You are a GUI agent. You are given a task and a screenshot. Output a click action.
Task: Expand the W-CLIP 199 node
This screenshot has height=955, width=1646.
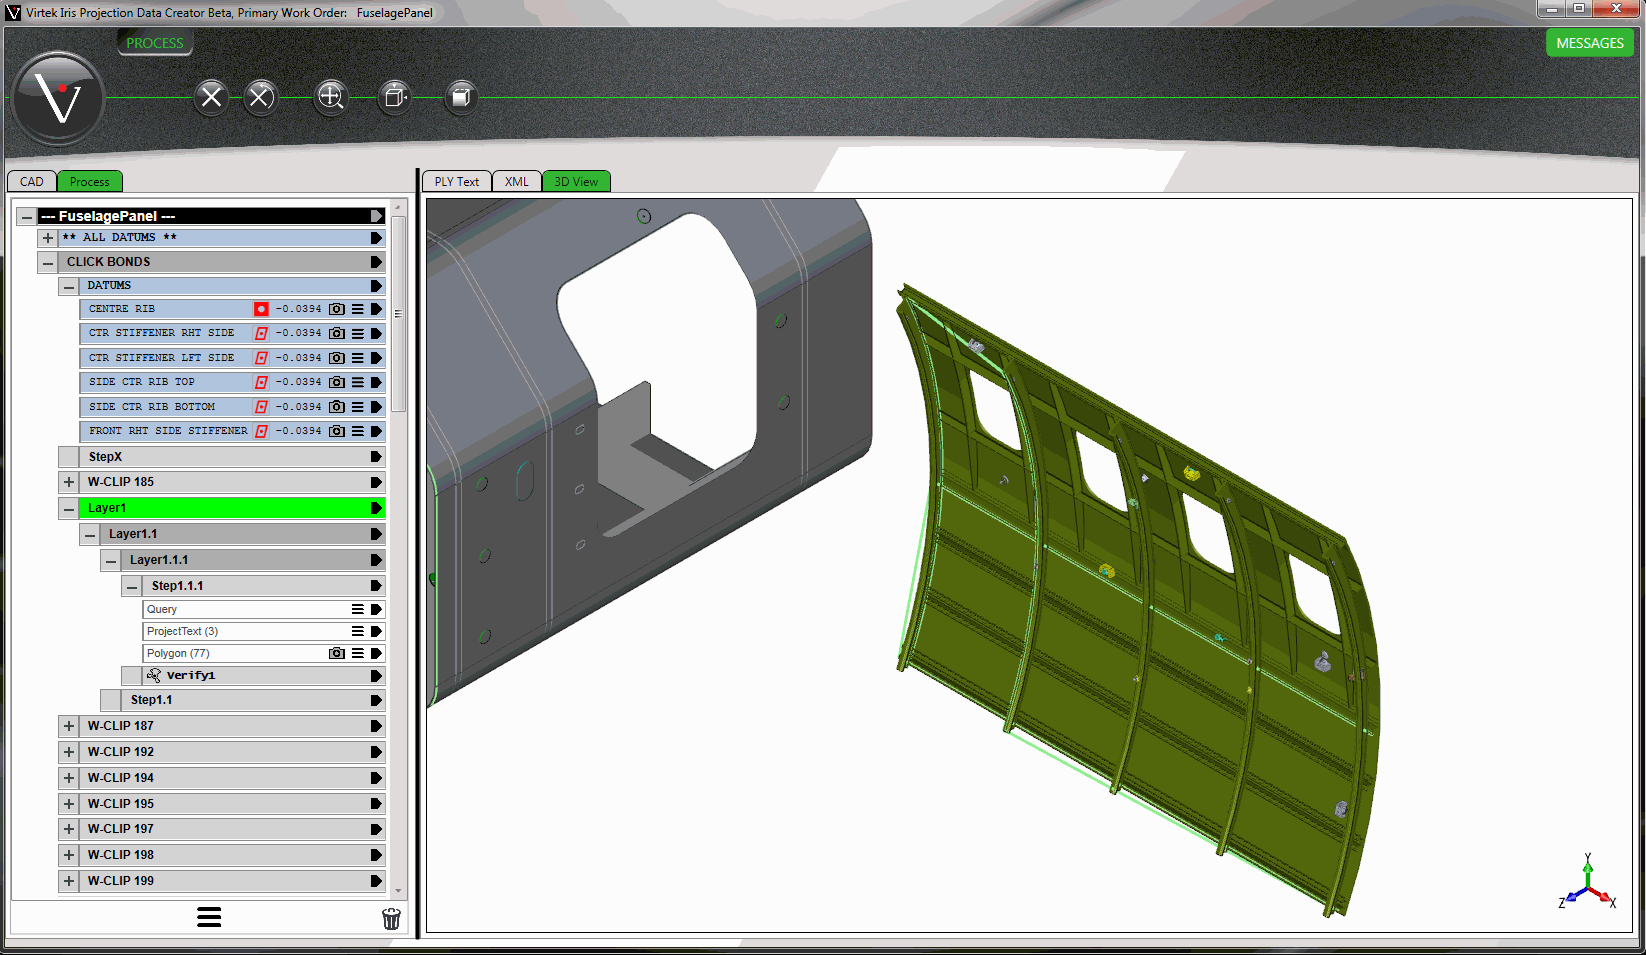[x=69, y=881]
